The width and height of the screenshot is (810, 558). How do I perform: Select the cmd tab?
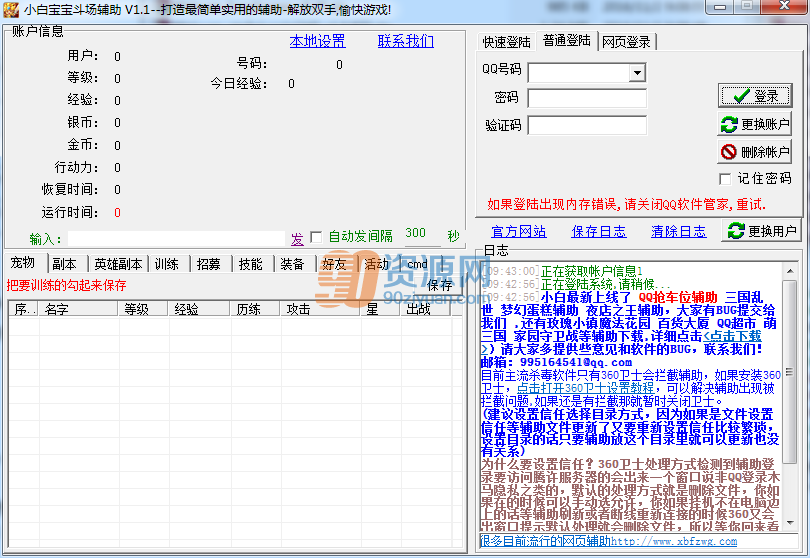coord(417,264)
